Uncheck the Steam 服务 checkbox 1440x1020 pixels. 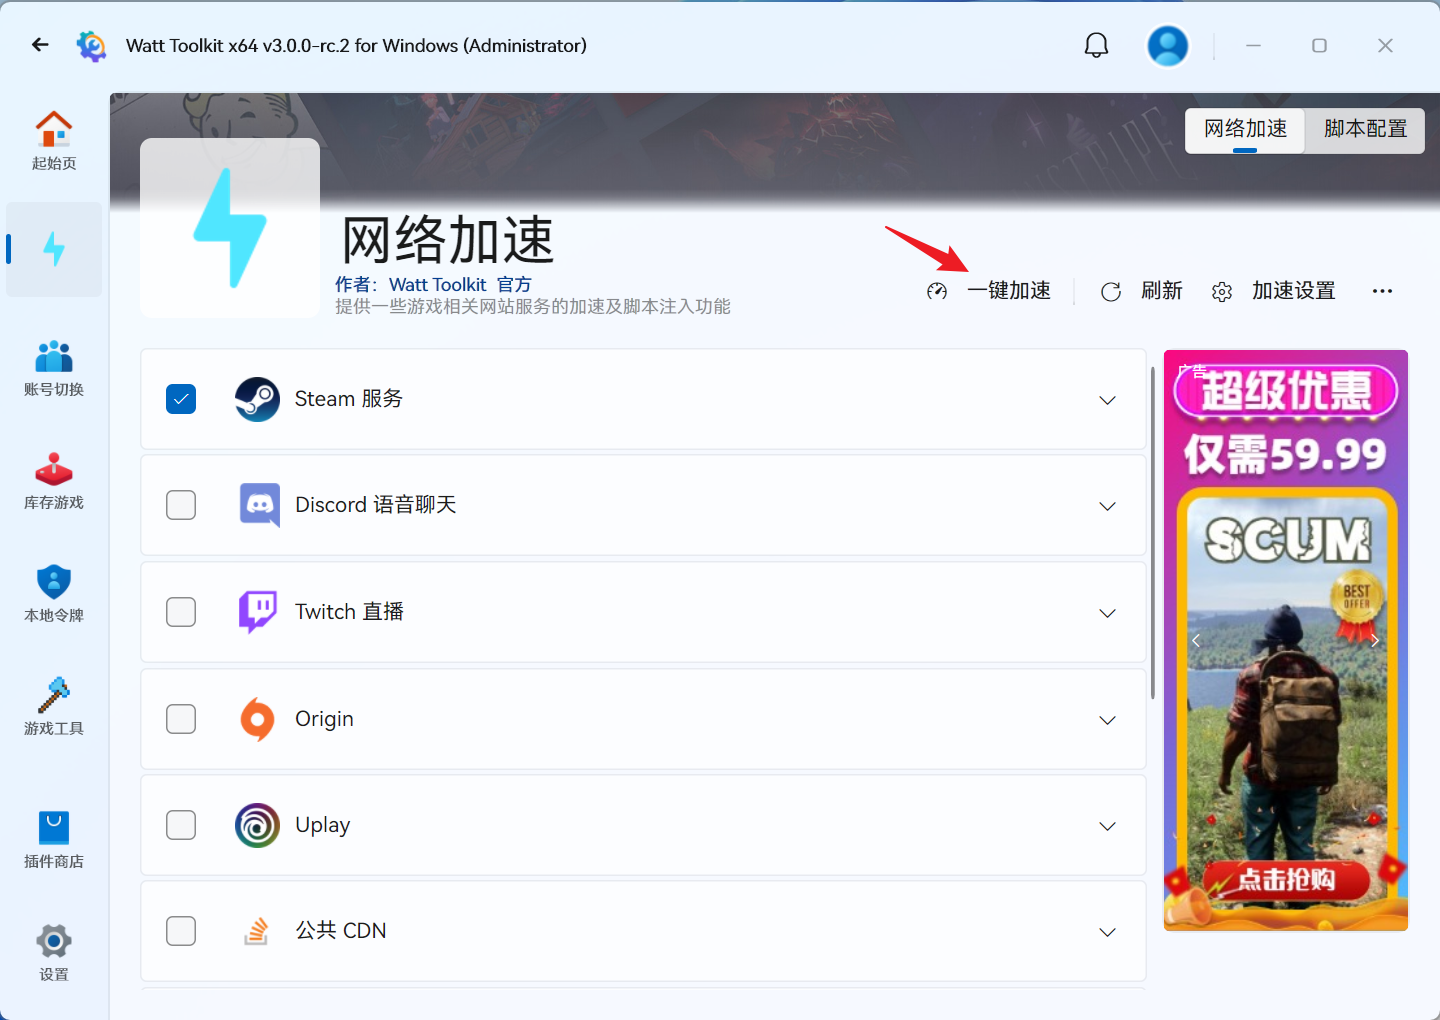(181, 399)
